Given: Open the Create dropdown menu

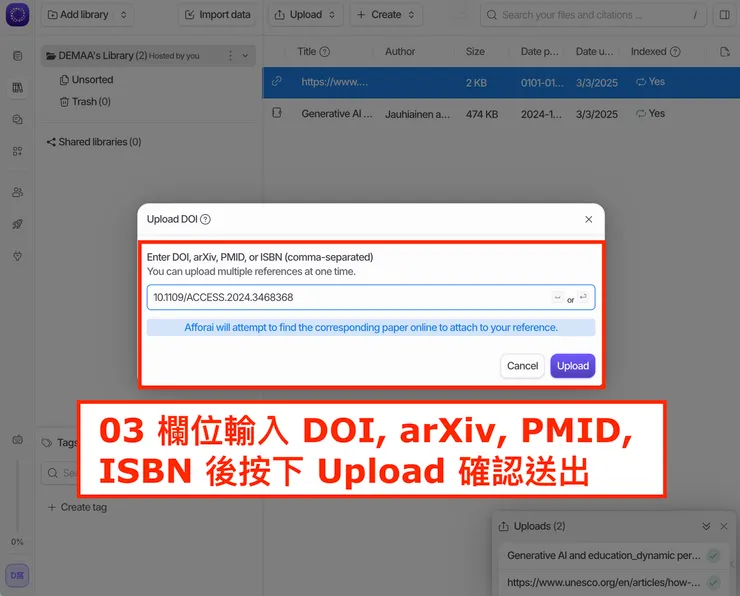Looking at the screenshot, I should coord(386,15).
